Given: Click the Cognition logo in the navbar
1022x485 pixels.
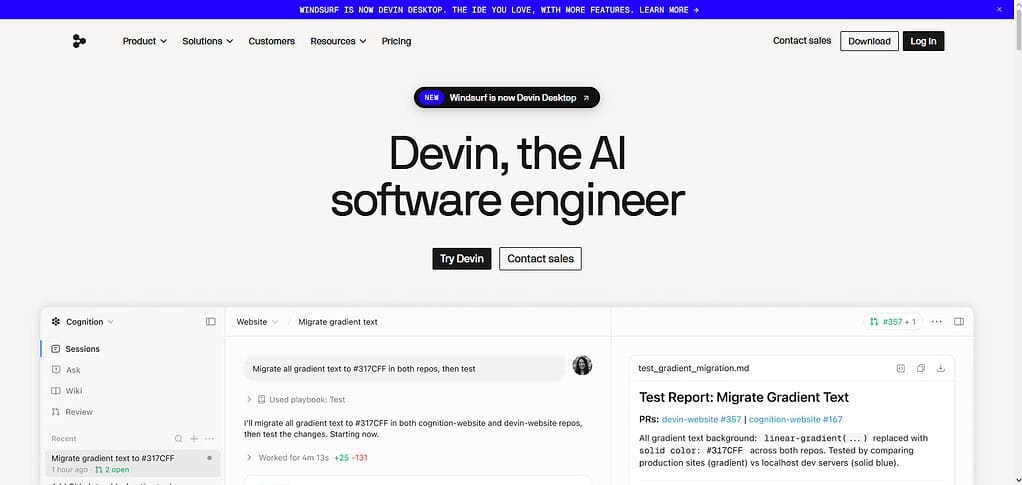Looking at the screenshot, I should point(79,41).
